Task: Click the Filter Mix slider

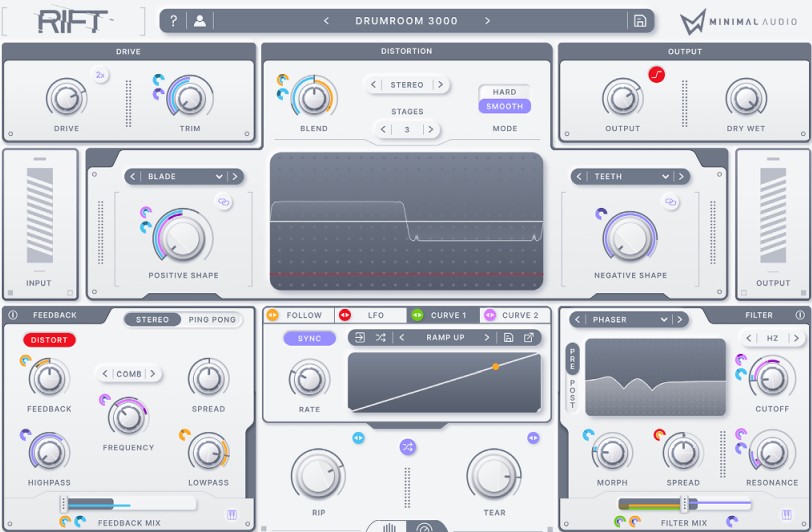Action: tap(684, 504)
